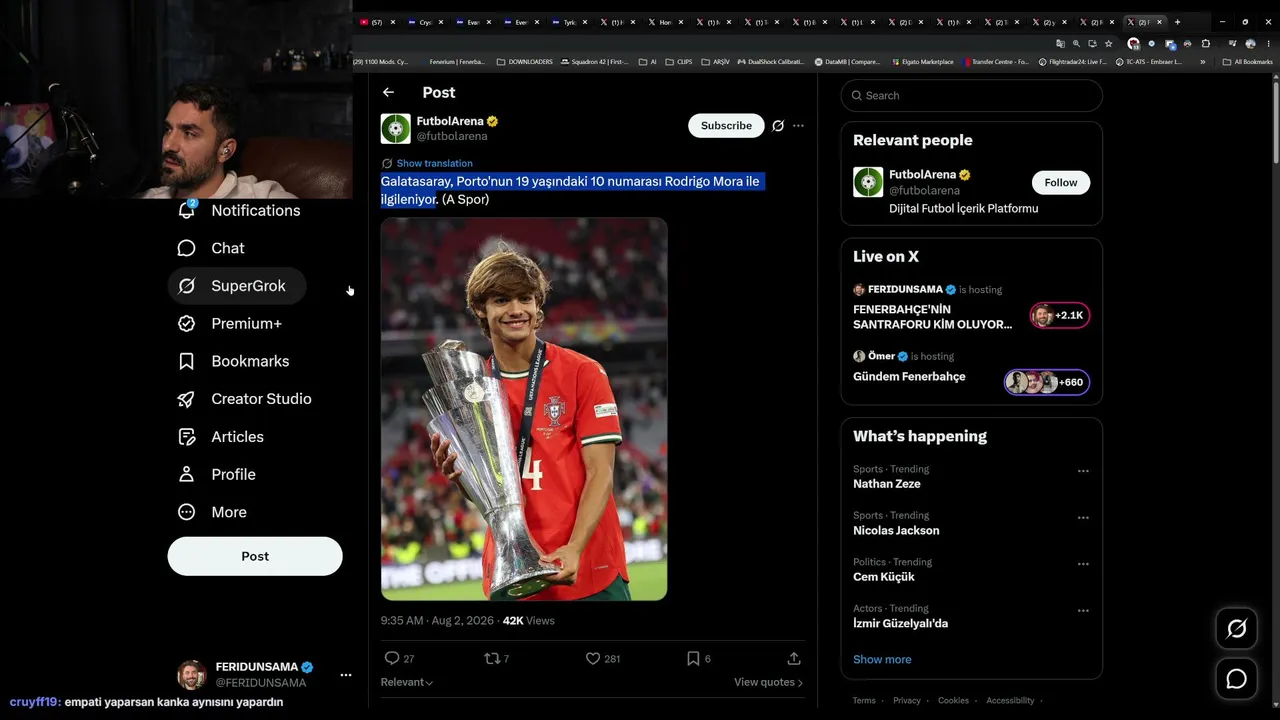Viewport: 1280px width, 720px height.
Task: Reply to the post via comment icon
Action: click(x=392, y=658)
